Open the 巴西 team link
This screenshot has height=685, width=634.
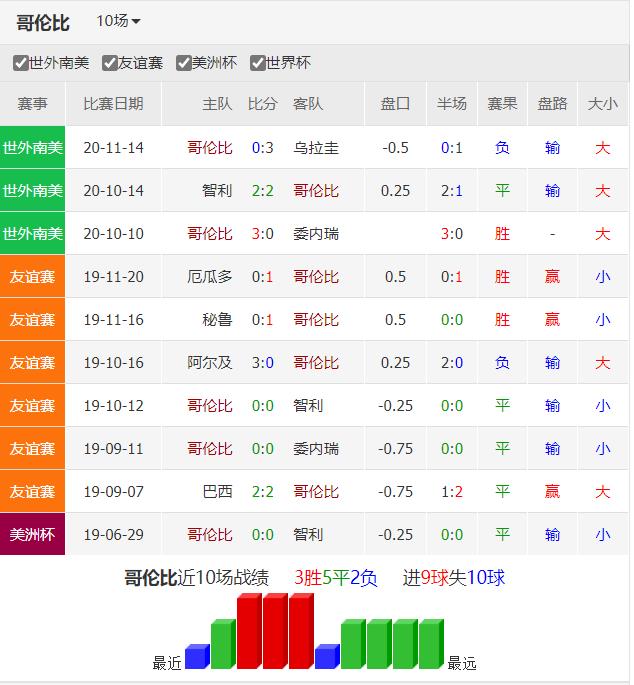pyautogui.click(x=217, y=492)
